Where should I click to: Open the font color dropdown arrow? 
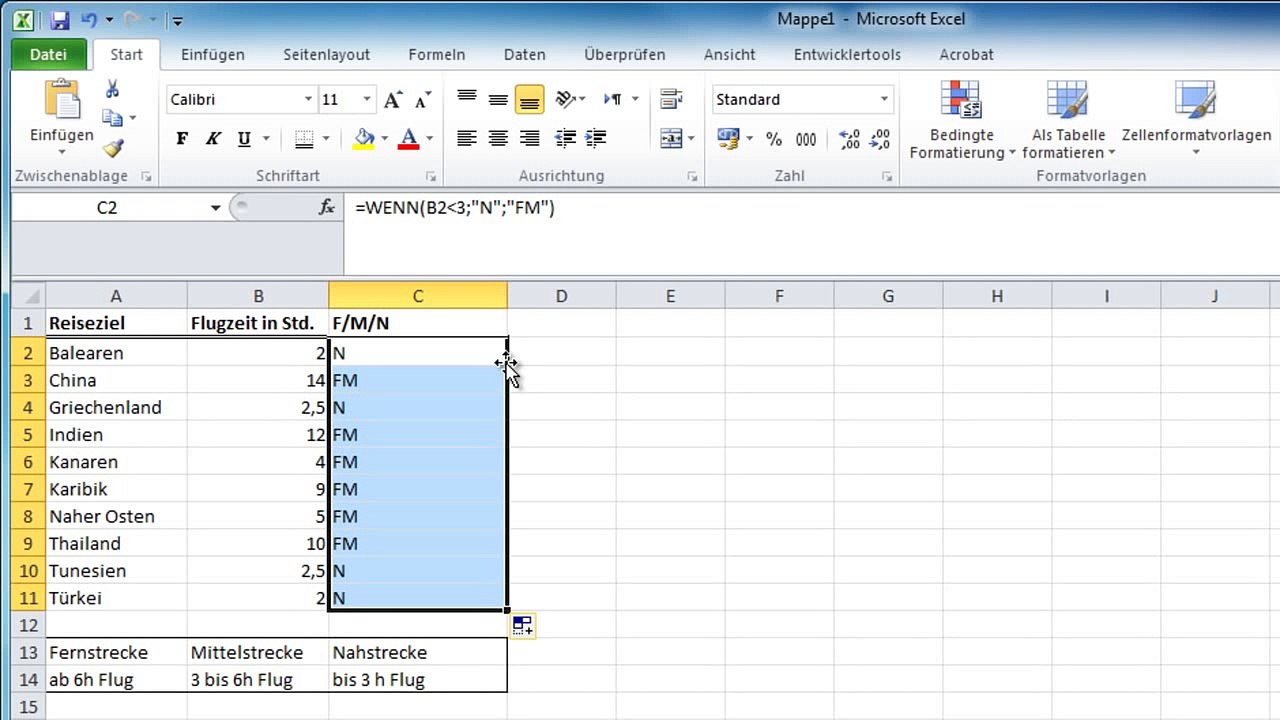pos(429,139)
